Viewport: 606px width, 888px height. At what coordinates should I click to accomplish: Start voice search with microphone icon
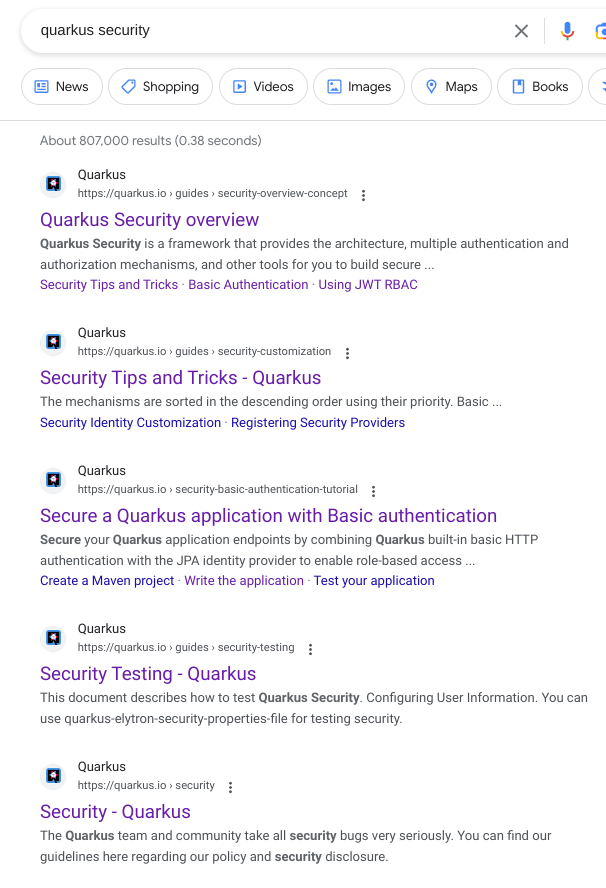pos(567,31)
